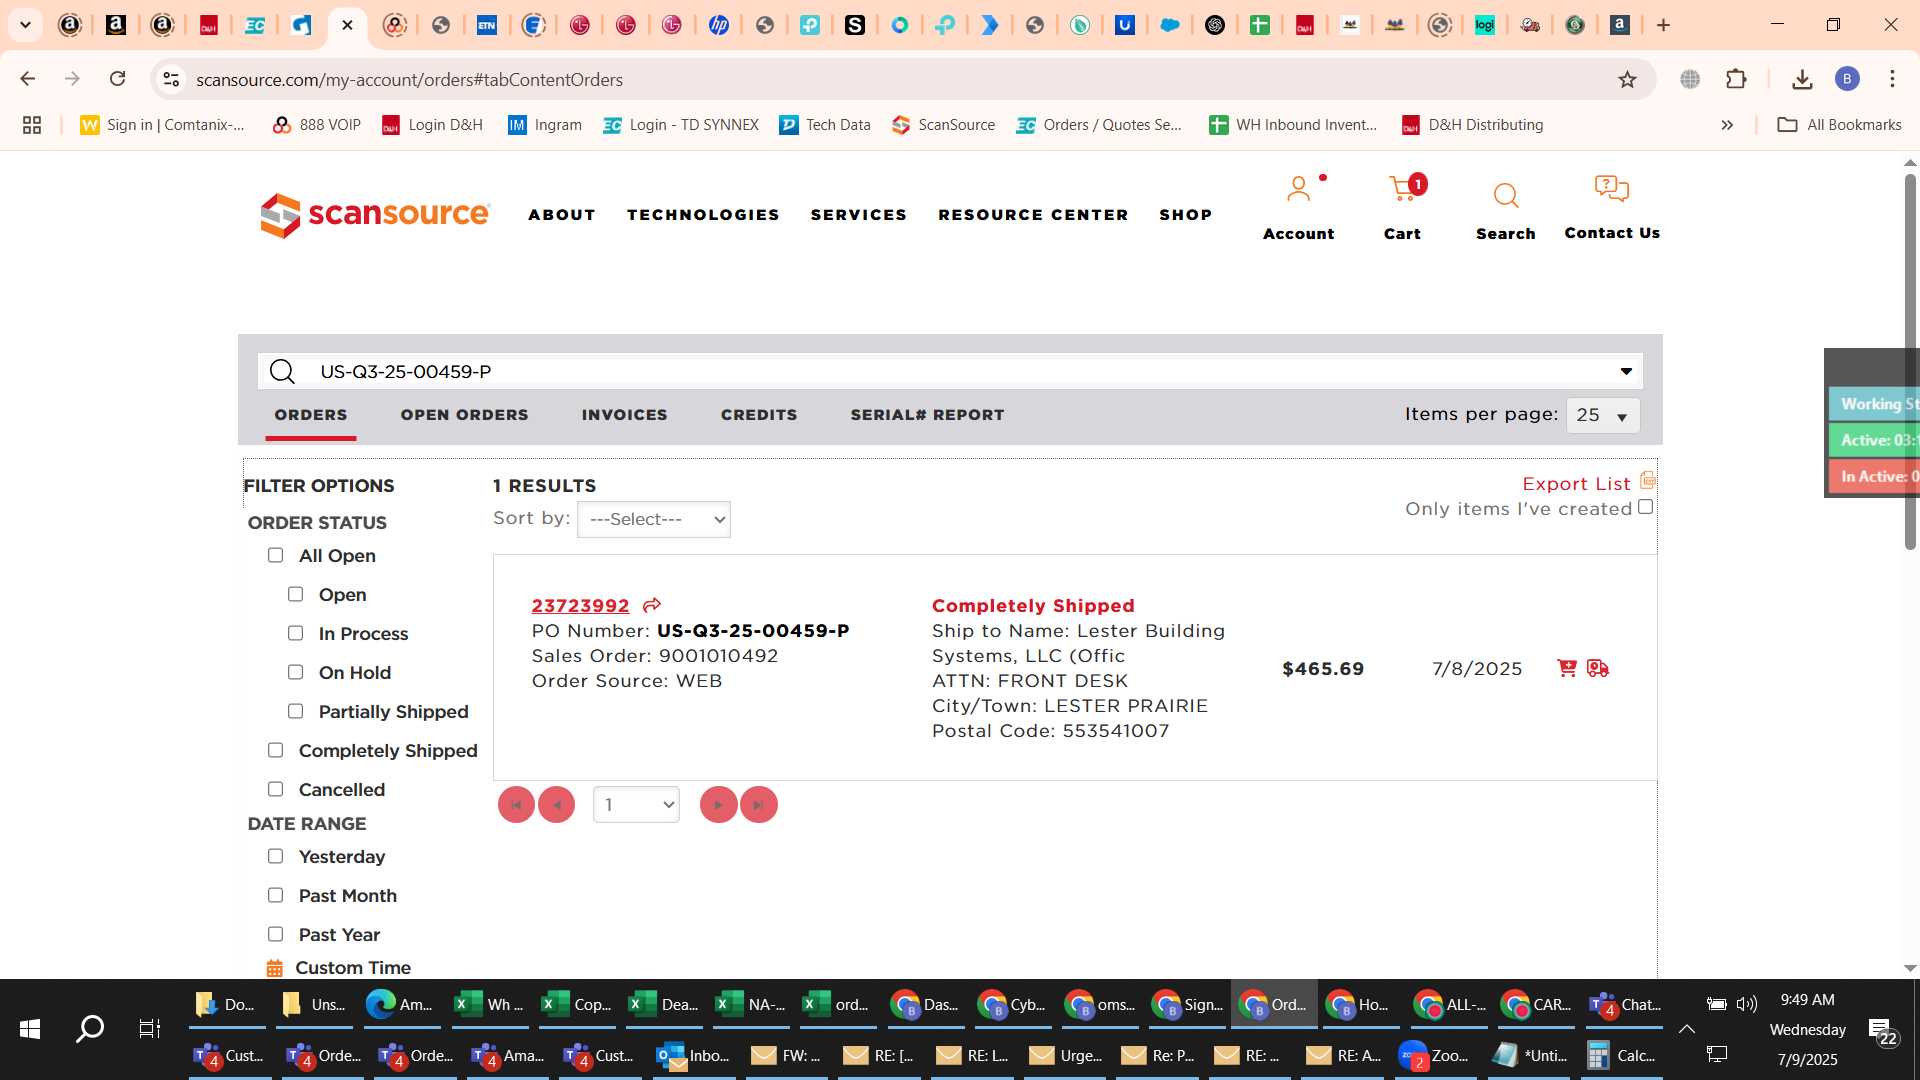Show more bookmarks chevron

click(x=1727, y=125)
